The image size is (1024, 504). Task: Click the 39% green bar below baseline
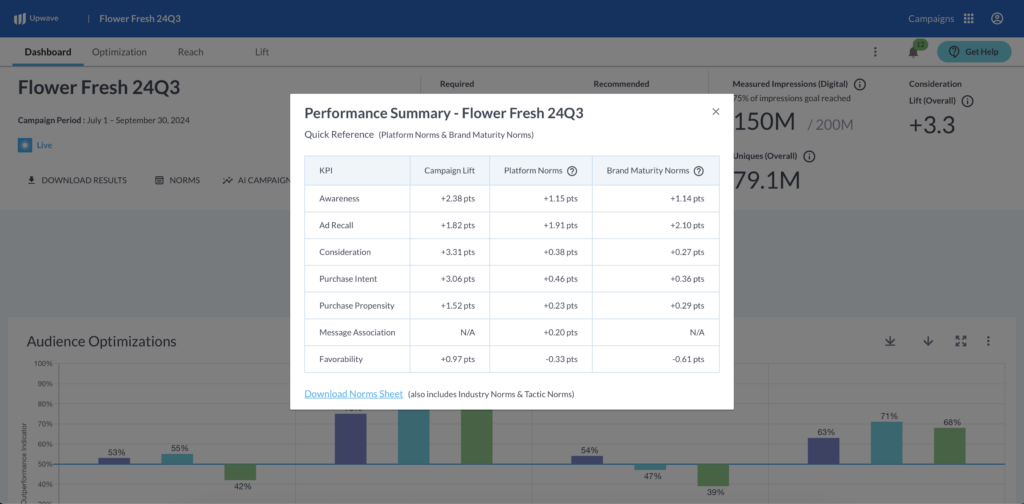click(x=713, y=475)
